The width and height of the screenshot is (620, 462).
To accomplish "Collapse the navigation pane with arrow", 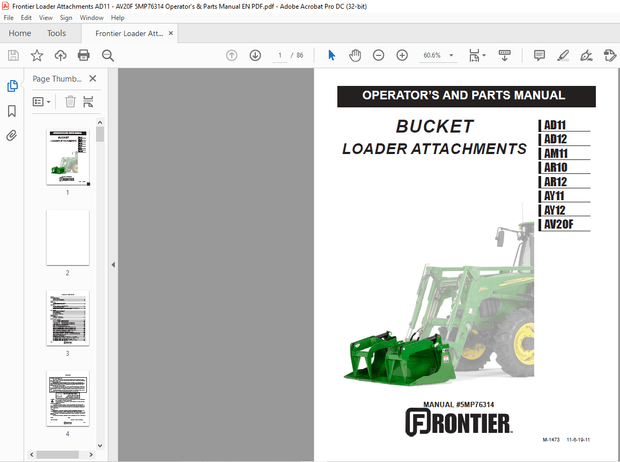I will [x=113, y=265].
